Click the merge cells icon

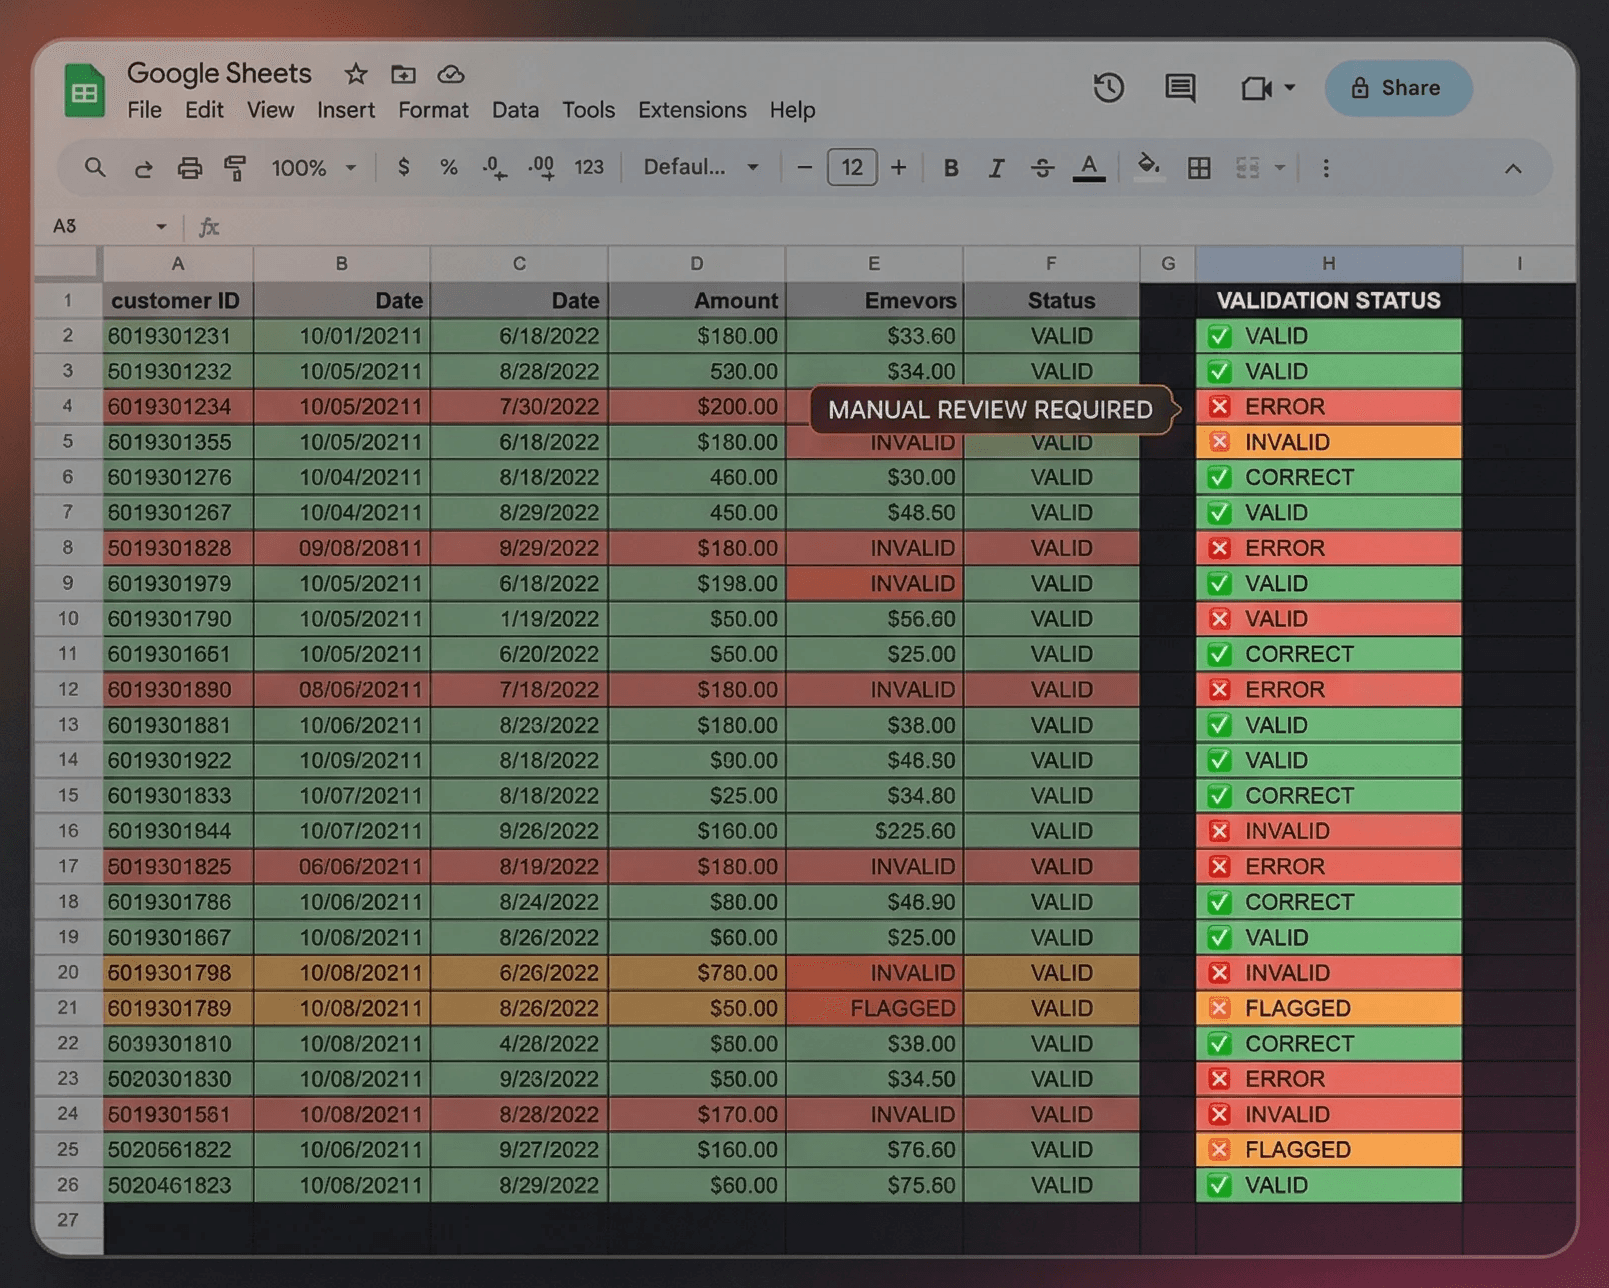tap(1247, 168)
